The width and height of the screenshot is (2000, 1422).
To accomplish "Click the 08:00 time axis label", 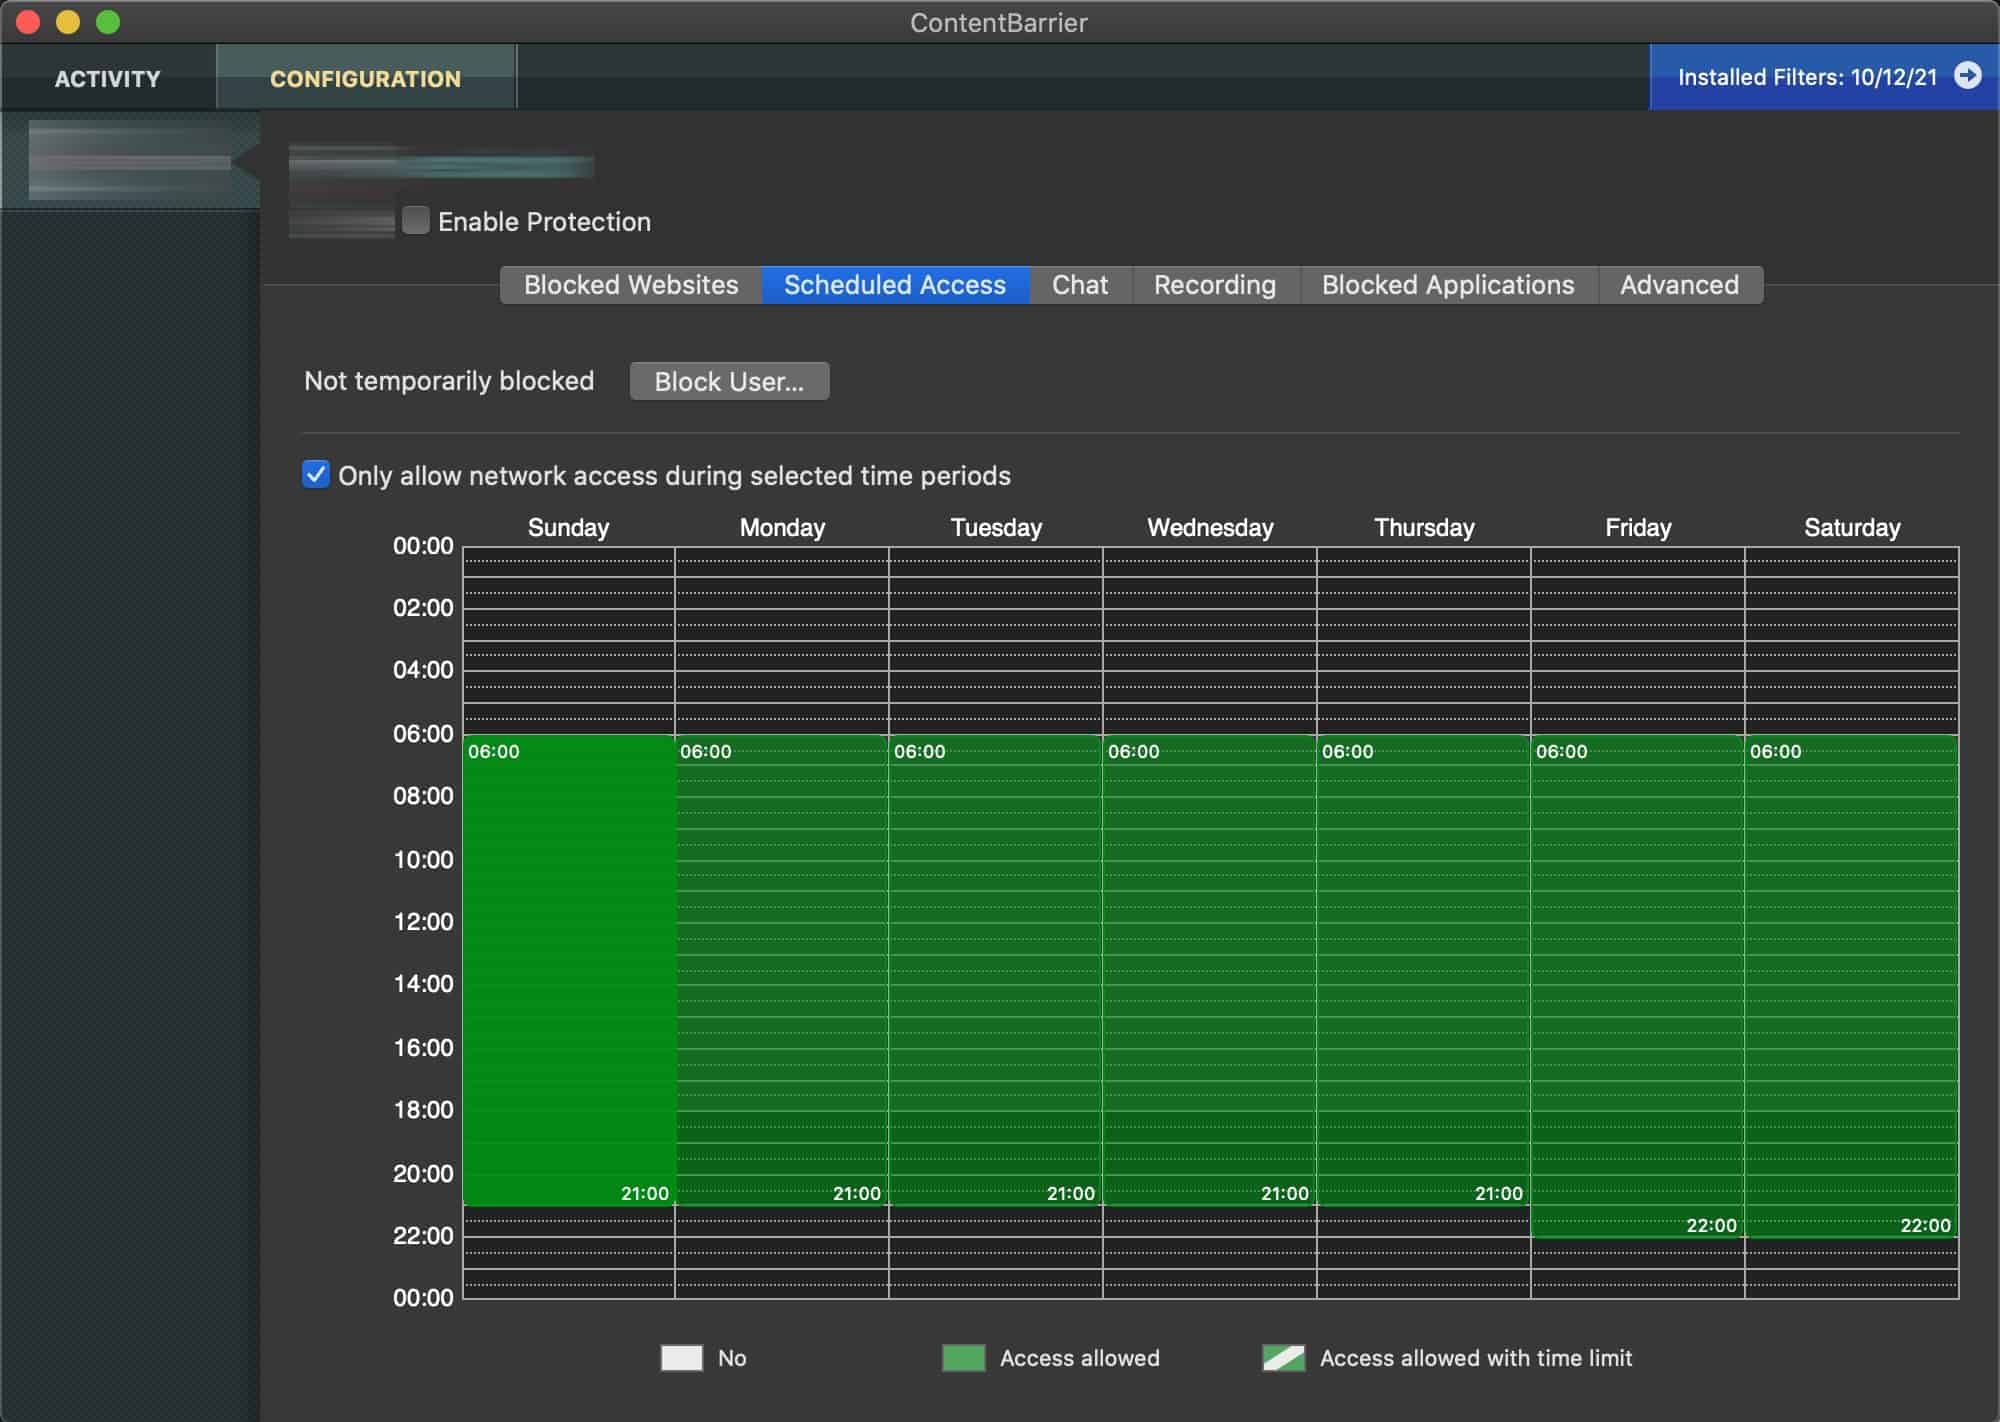I will click(423, 795).
